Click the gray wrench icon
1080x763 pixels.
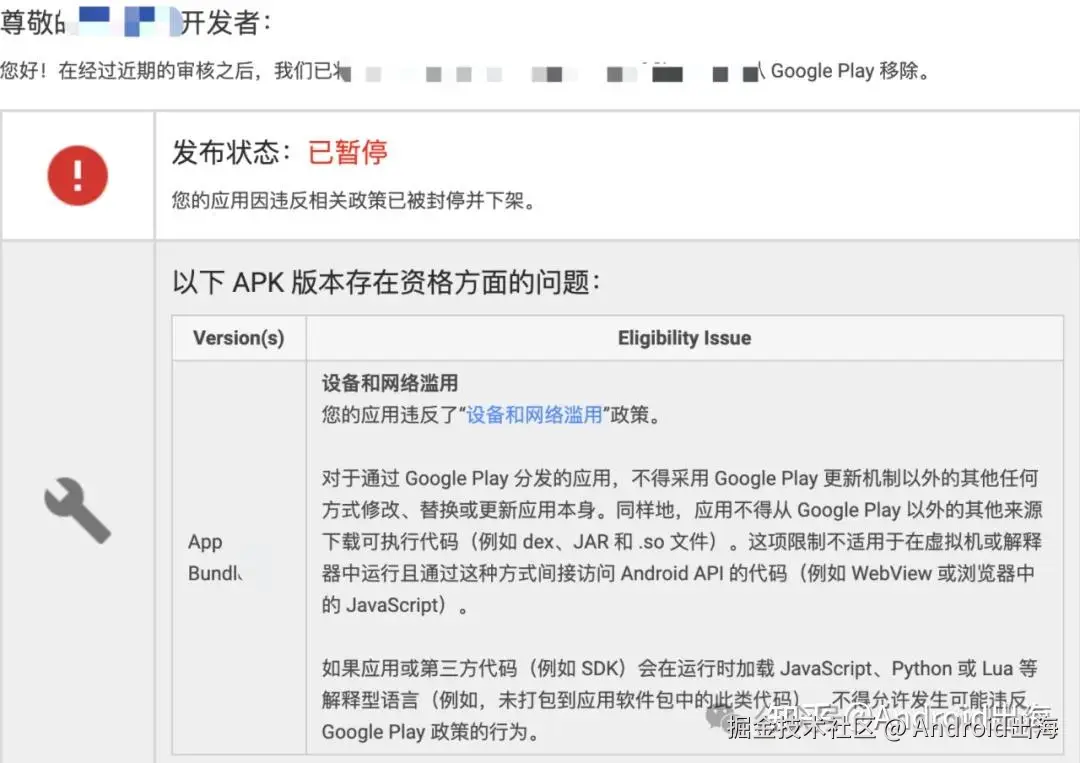tap(77, 510)
